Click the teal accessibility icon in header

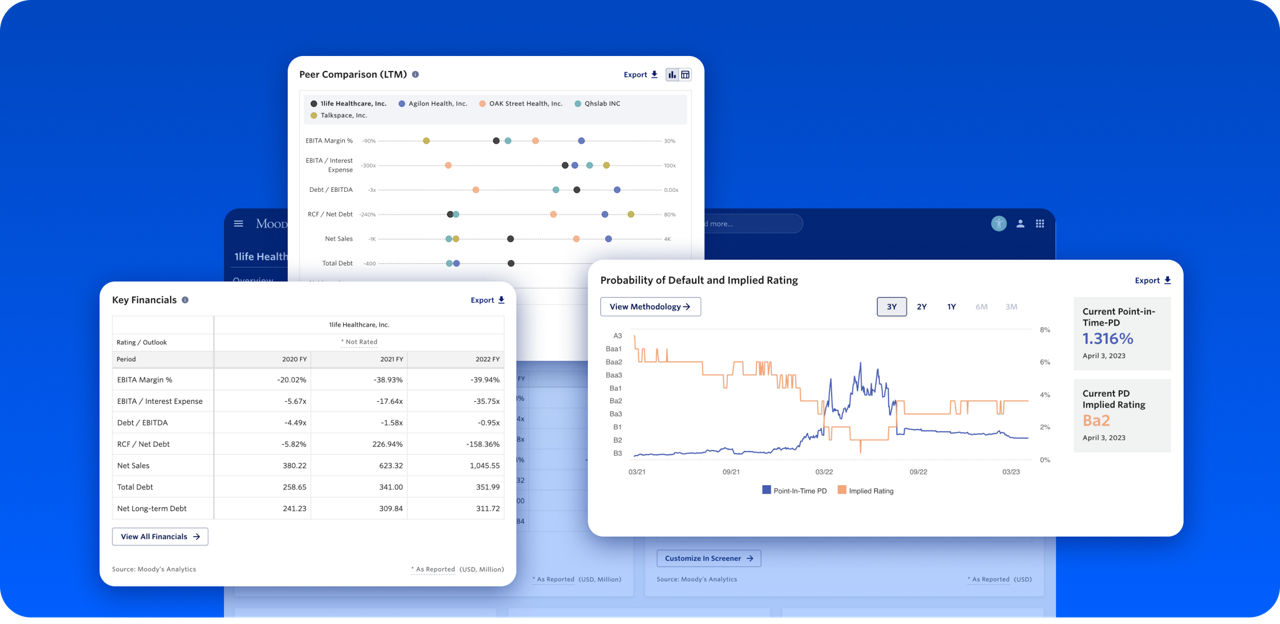pyautogui.click(x=998, y=224)
